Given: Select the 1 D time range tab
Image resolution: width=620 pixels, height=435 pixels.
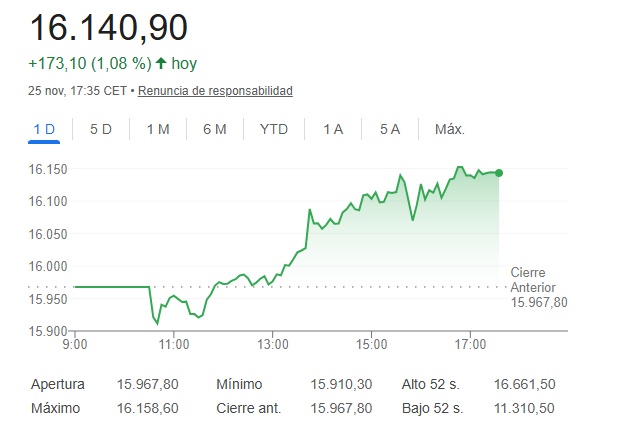Looking at the screenshot, I should click(x=43, y=129).
